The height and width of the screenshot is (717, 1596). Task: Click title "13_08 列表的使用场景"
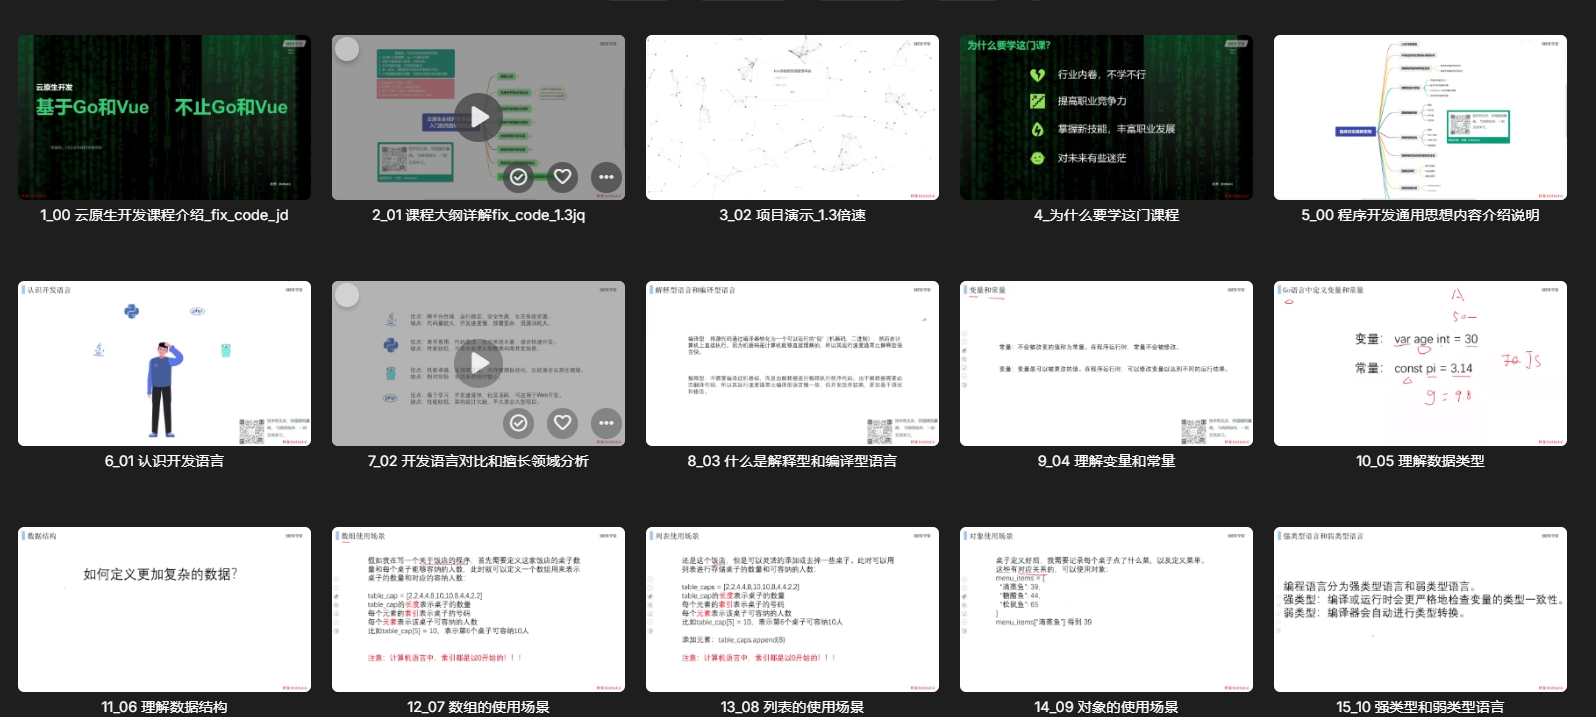[x=792, y=707]
